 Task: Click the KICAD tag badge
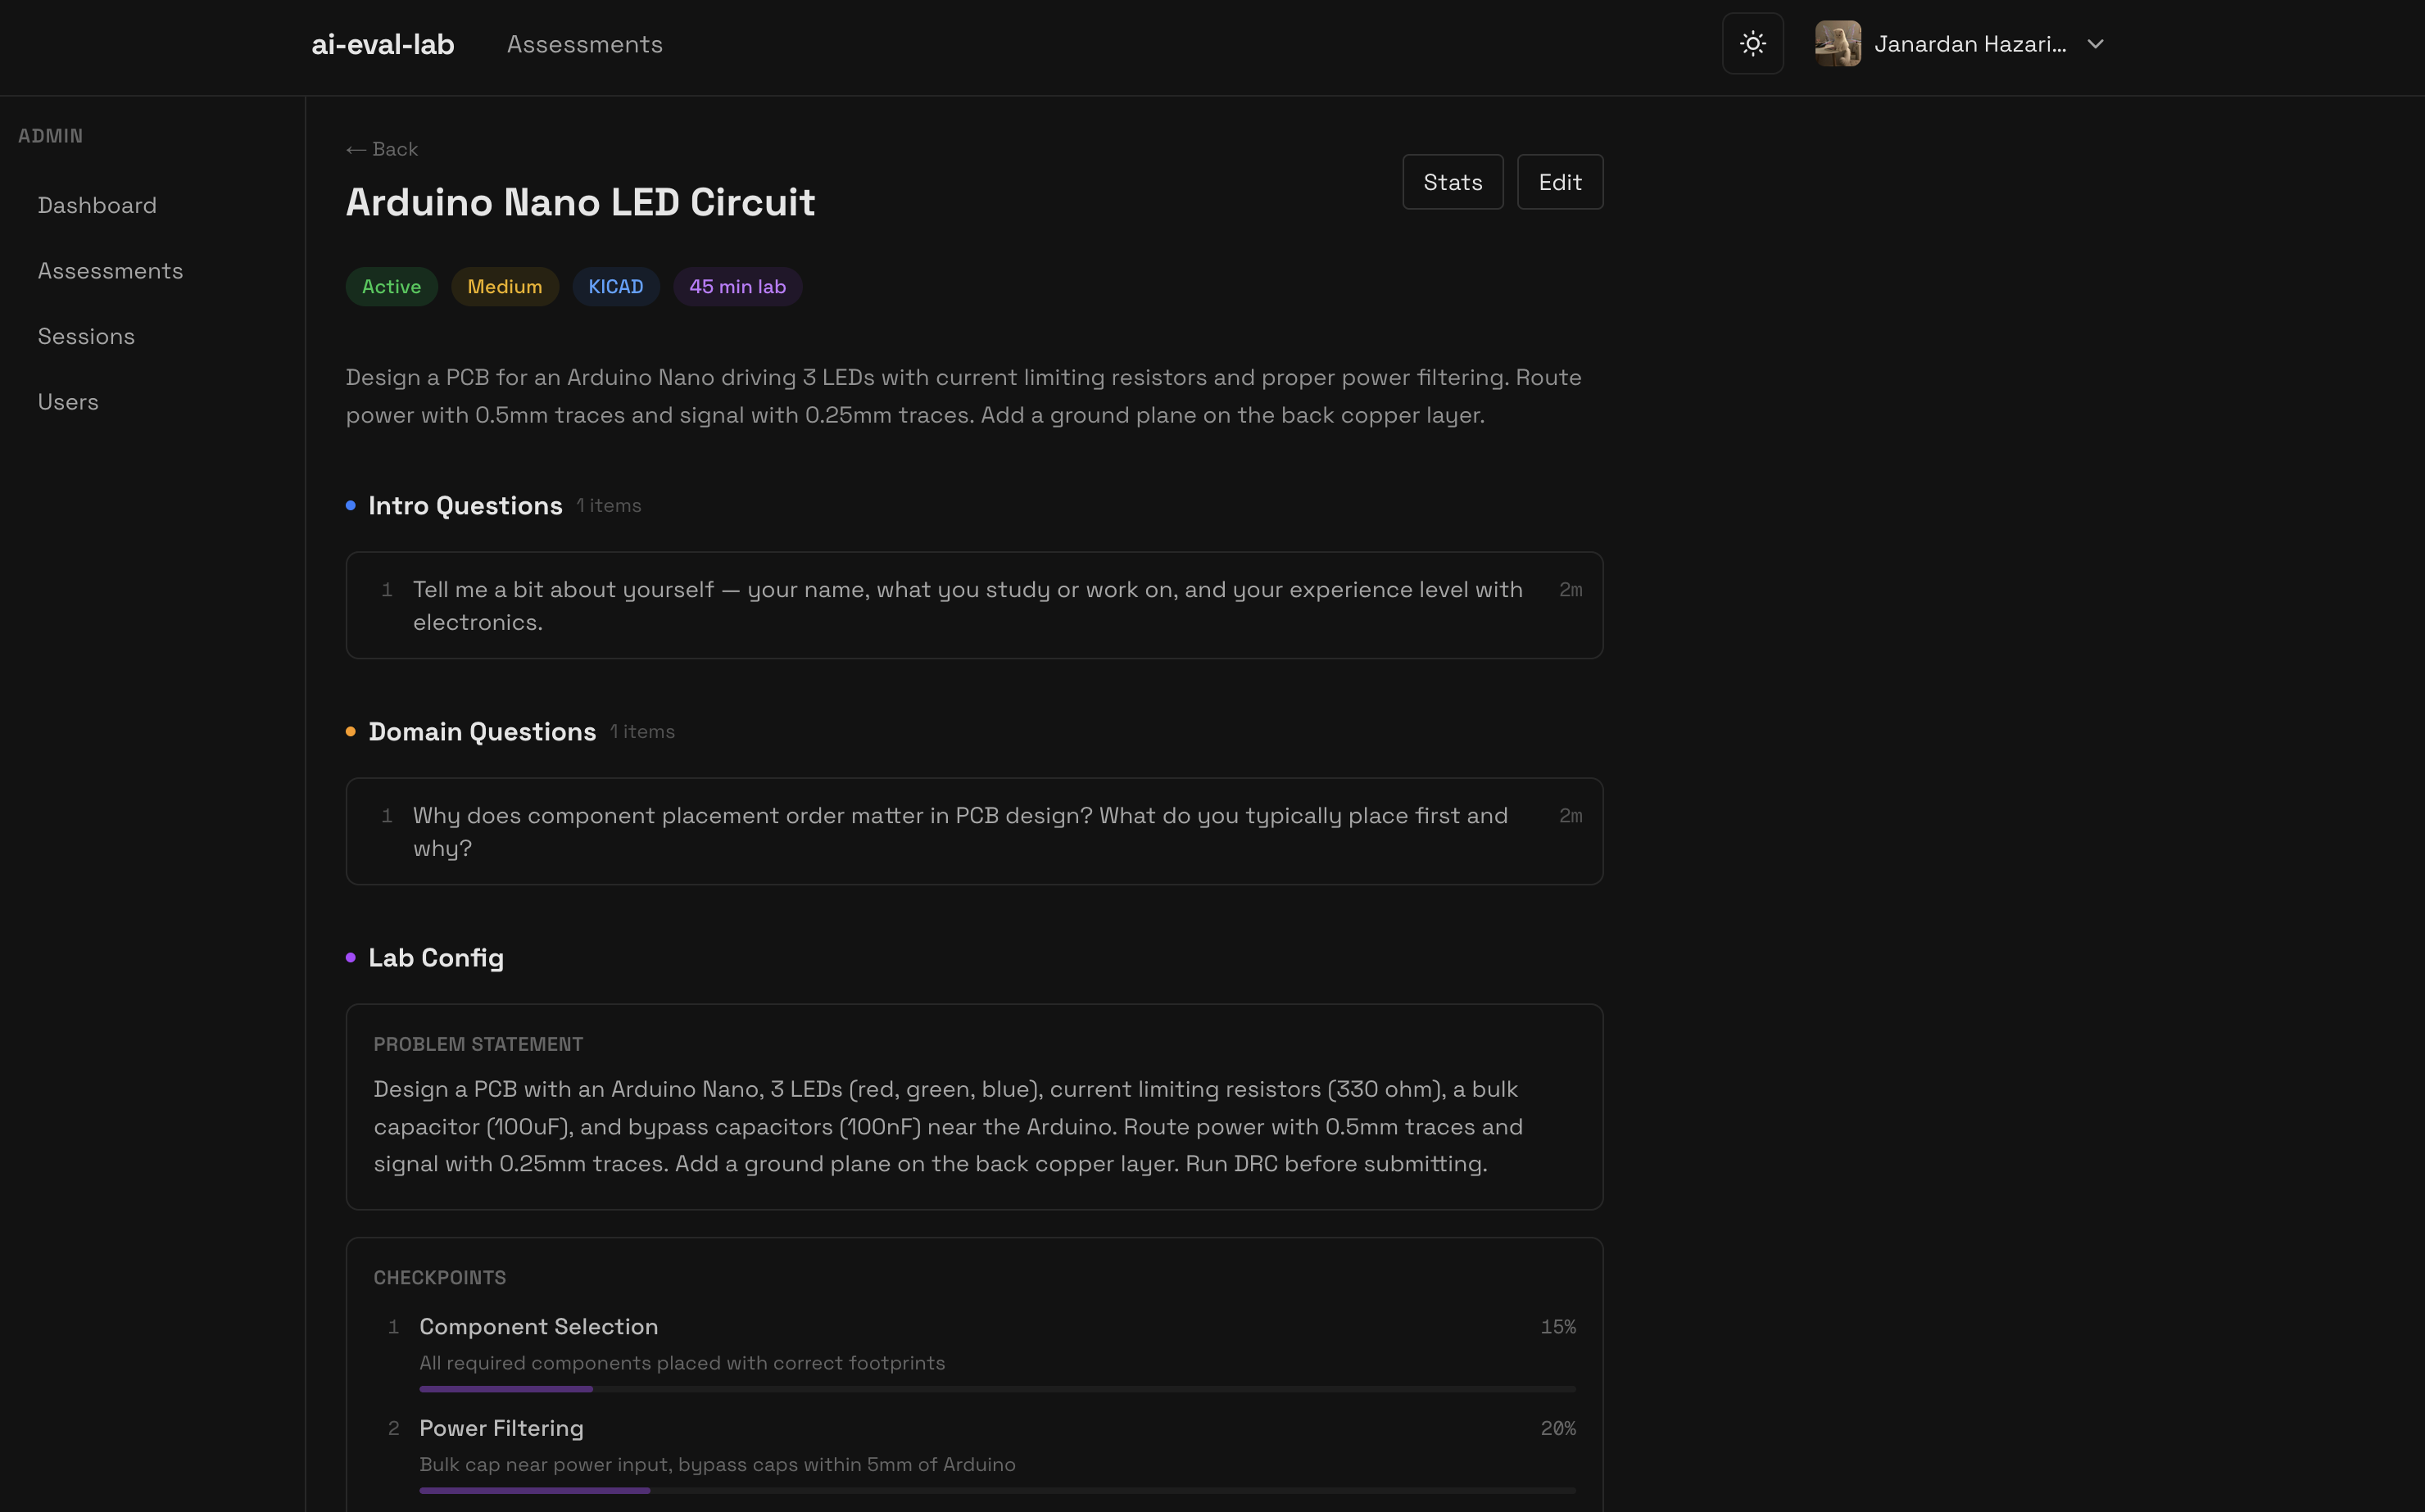[615, 287]
